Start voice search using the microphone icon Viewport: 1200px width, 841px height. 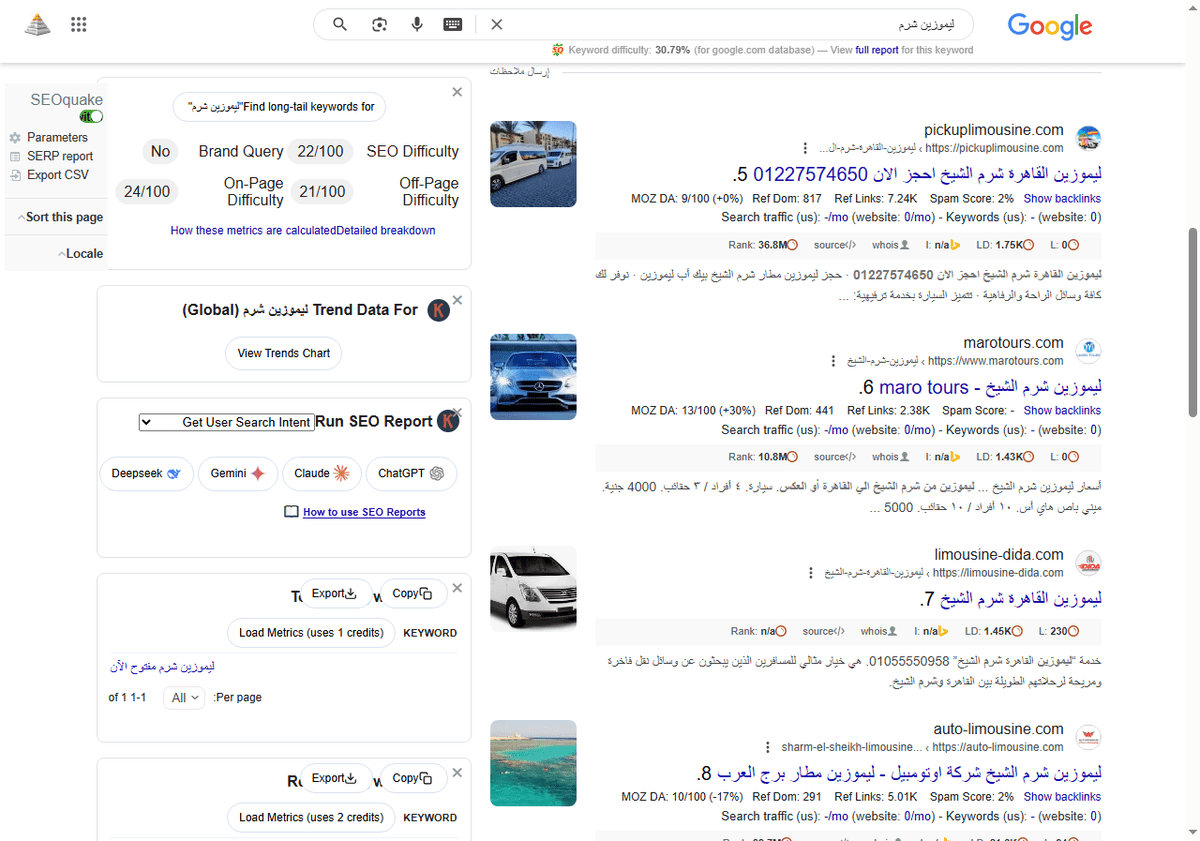(x=417, y=24)
